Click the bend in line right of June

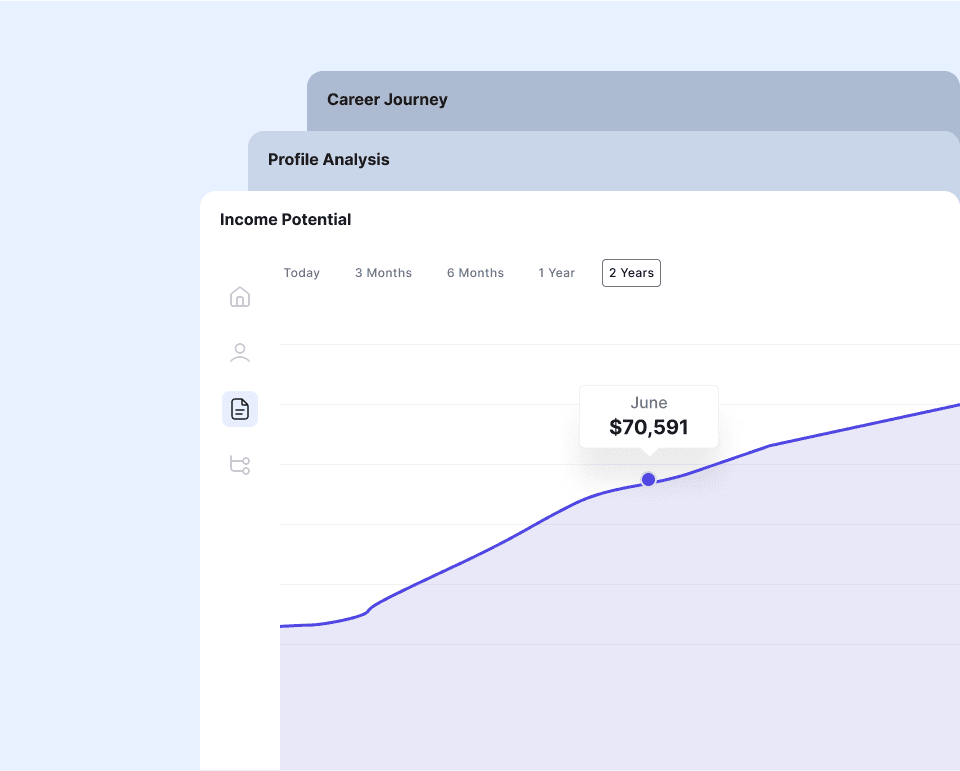[x=769, y=445]
